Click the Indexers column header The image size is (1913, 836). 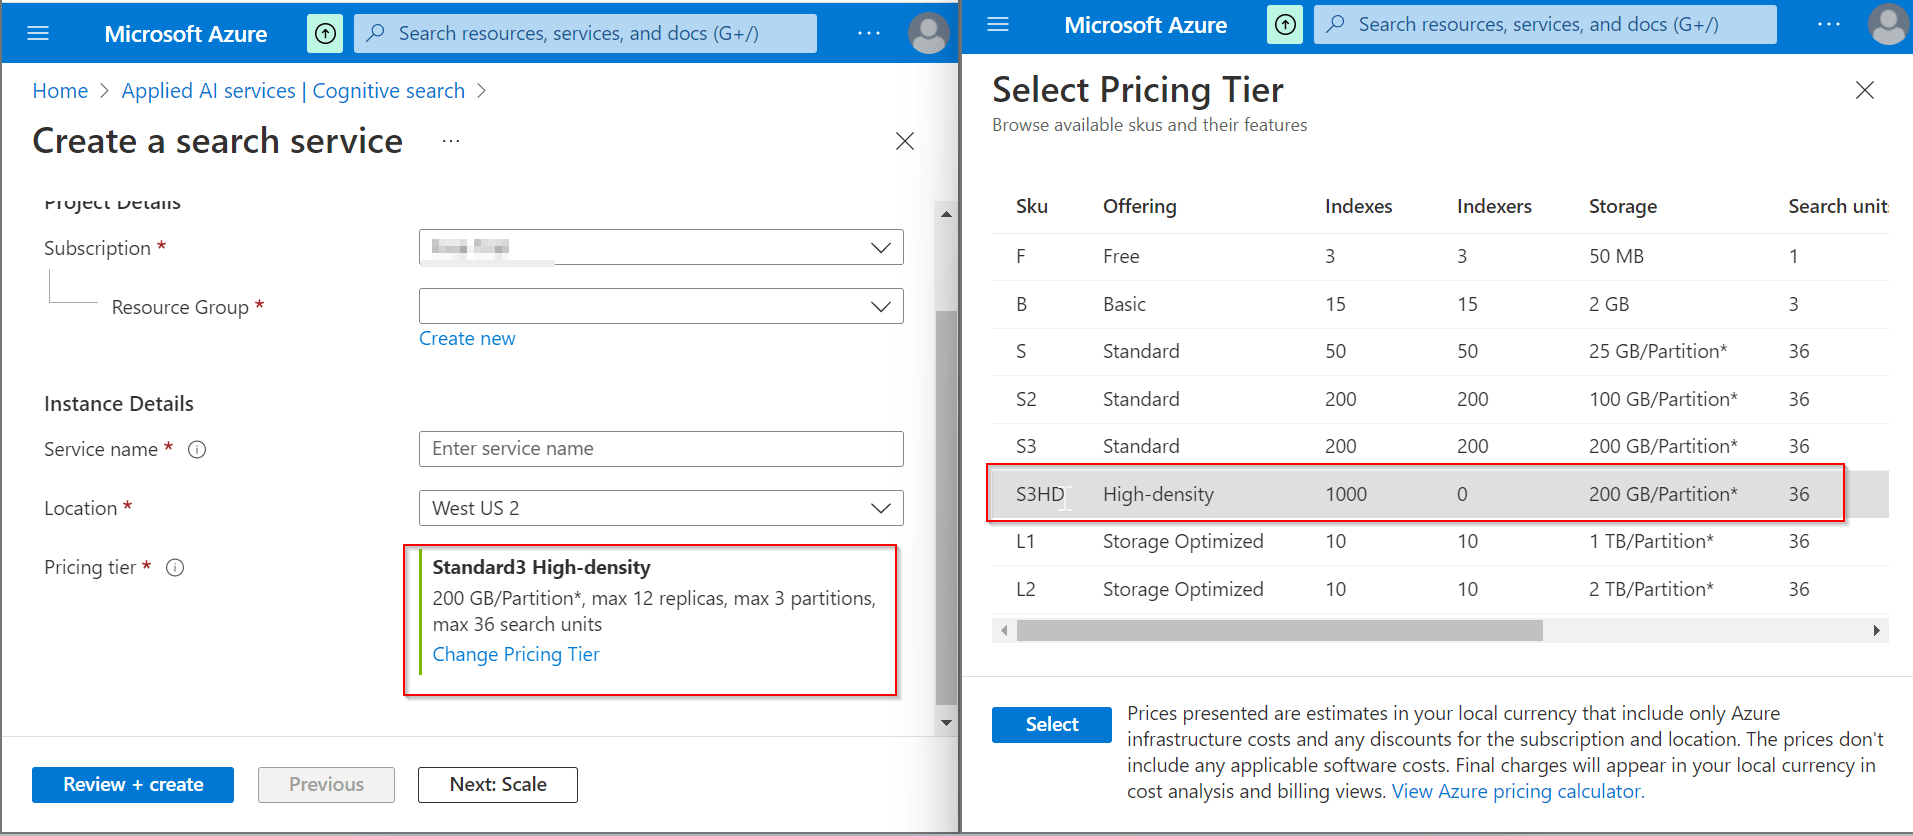tap(1494, 206)
